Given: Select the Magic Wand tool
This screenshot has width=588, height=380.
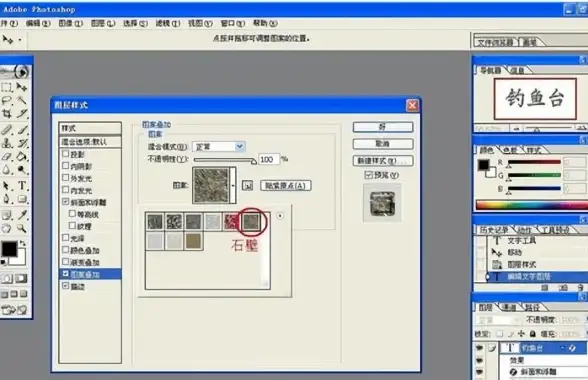Looking at the screenshot, I should pos(22,100).
